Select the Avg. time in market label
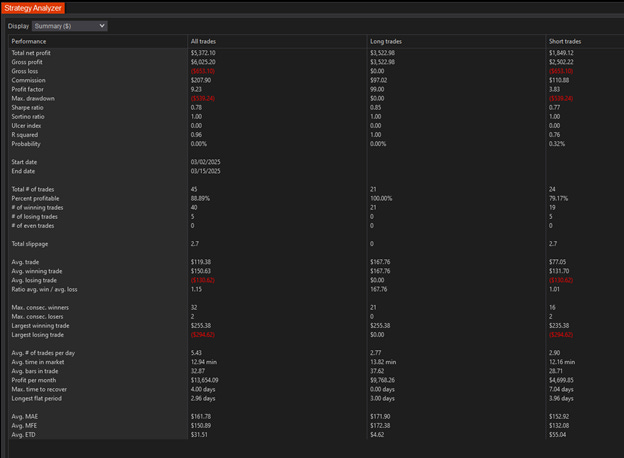This screenshot has width=624, height=458. (38, 362)
